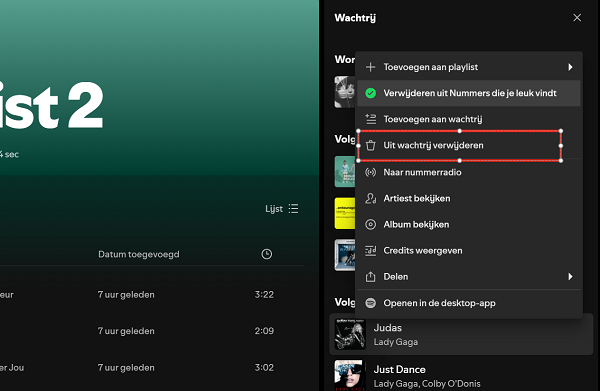600x391 pixels.
Task: Choose Openen in de desktop-app
Action: (x=469, y=303)
